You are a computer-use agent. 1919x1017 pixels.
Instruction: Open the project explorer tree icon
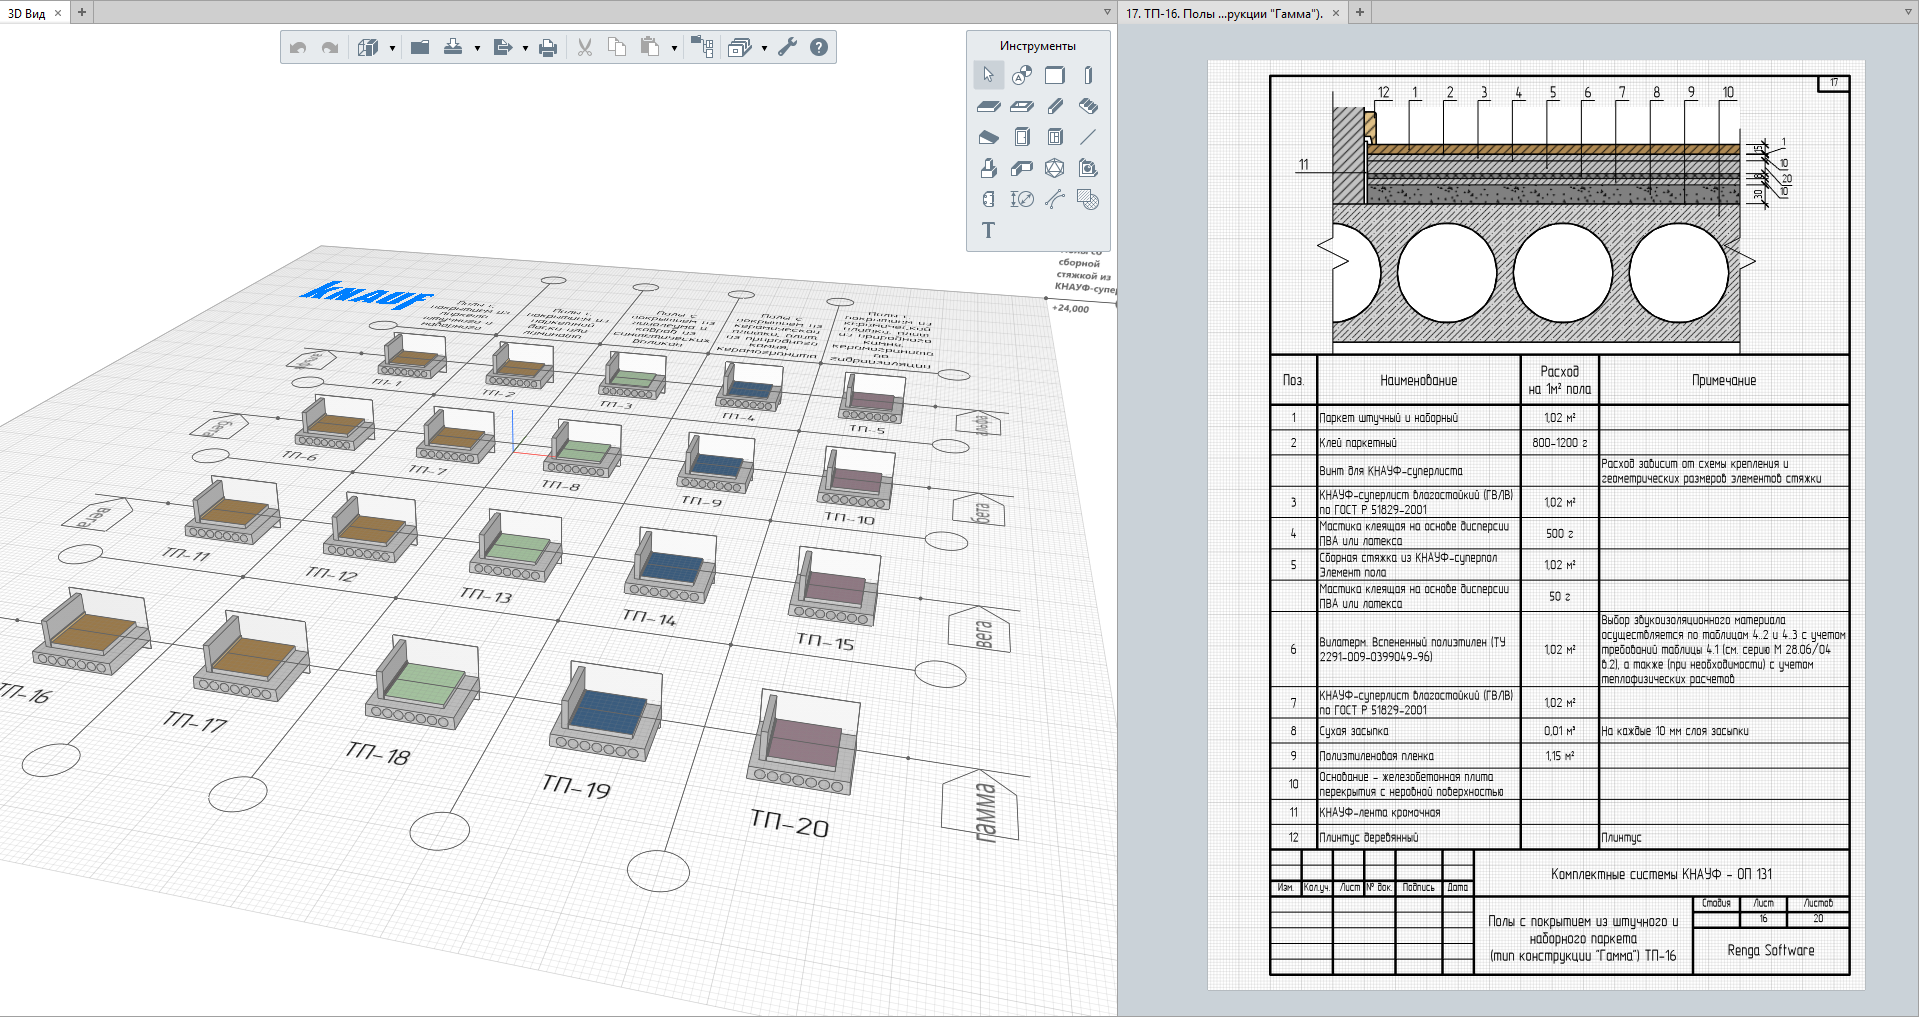point(702,47)
